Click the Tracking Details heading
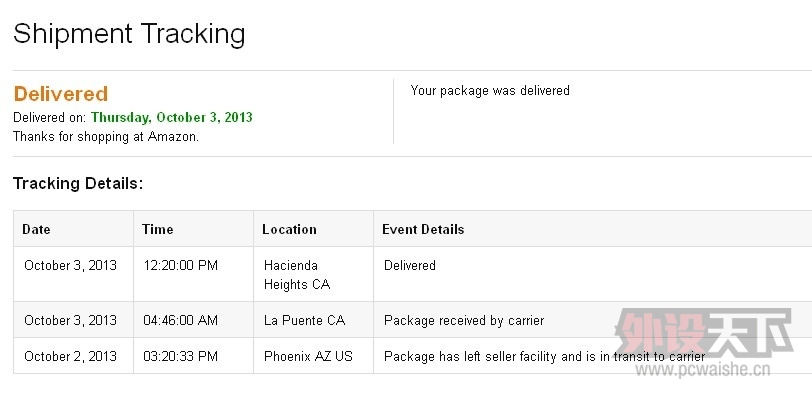This screenshot has height=403, width=812. (x=78, y=183)
